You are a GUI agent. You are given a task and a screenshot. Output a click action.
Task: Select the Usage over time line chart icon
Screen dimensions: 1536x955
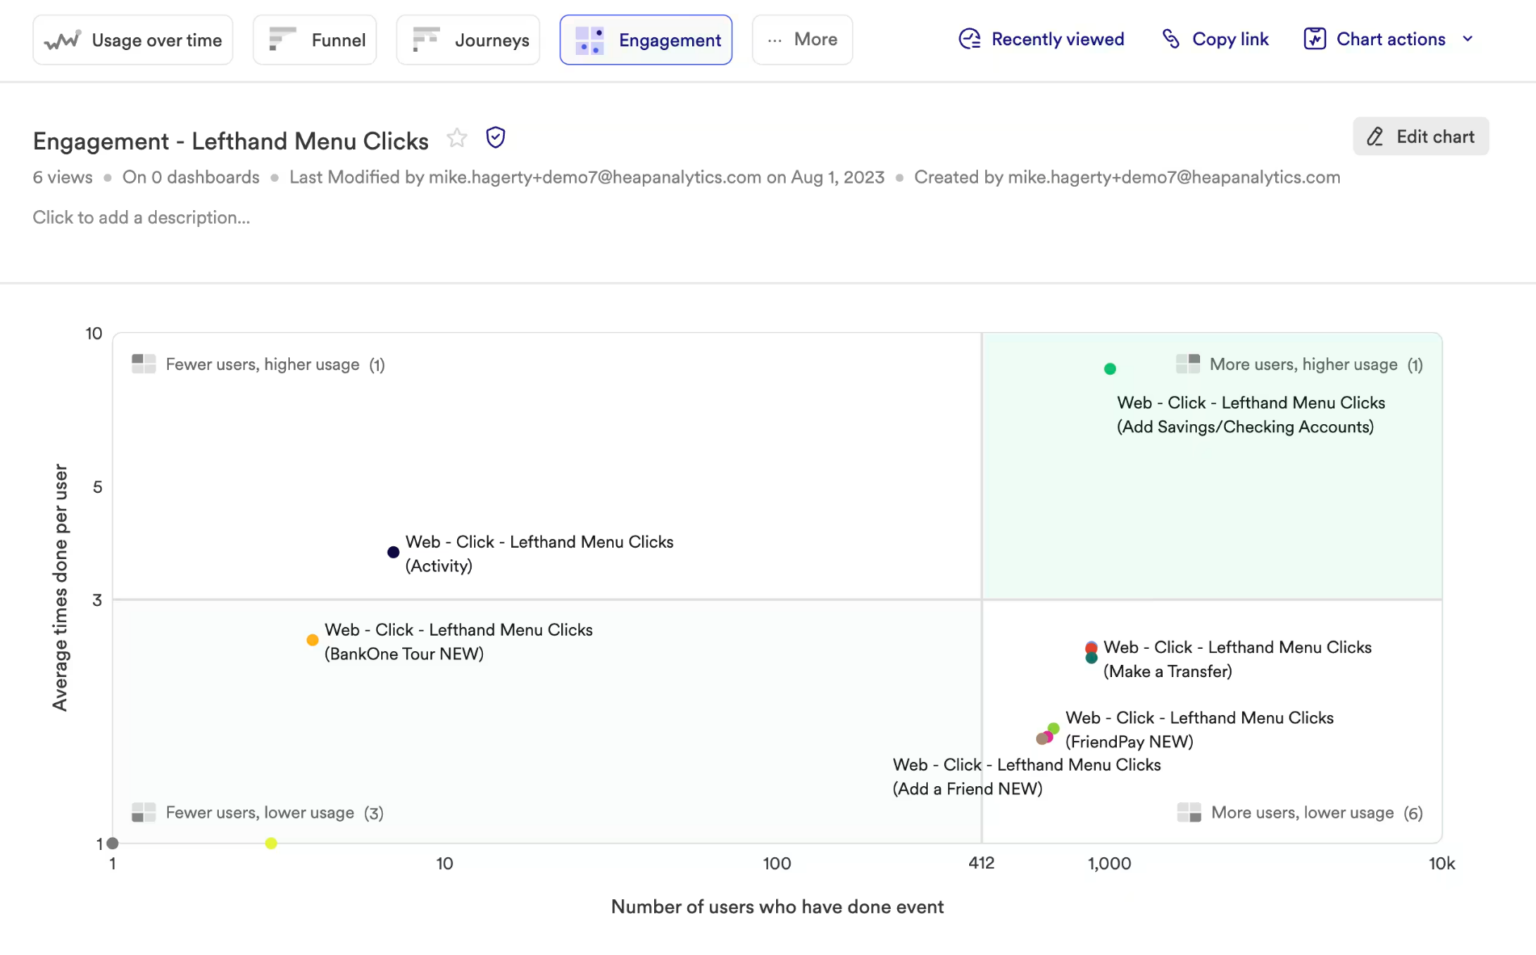(62, 39)
